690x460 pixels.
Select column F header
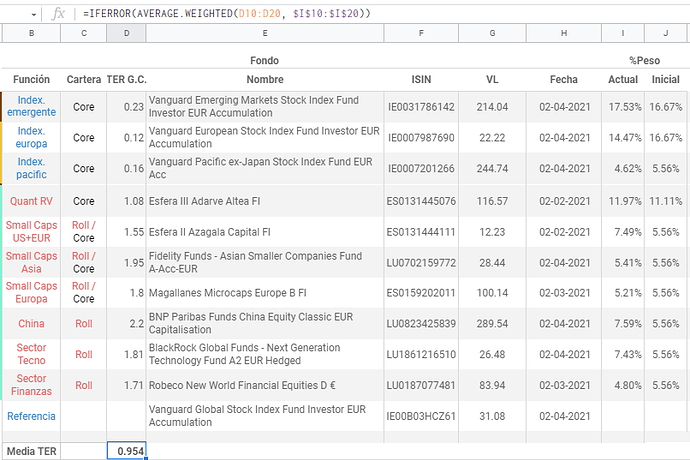click(x=421, y=34)
